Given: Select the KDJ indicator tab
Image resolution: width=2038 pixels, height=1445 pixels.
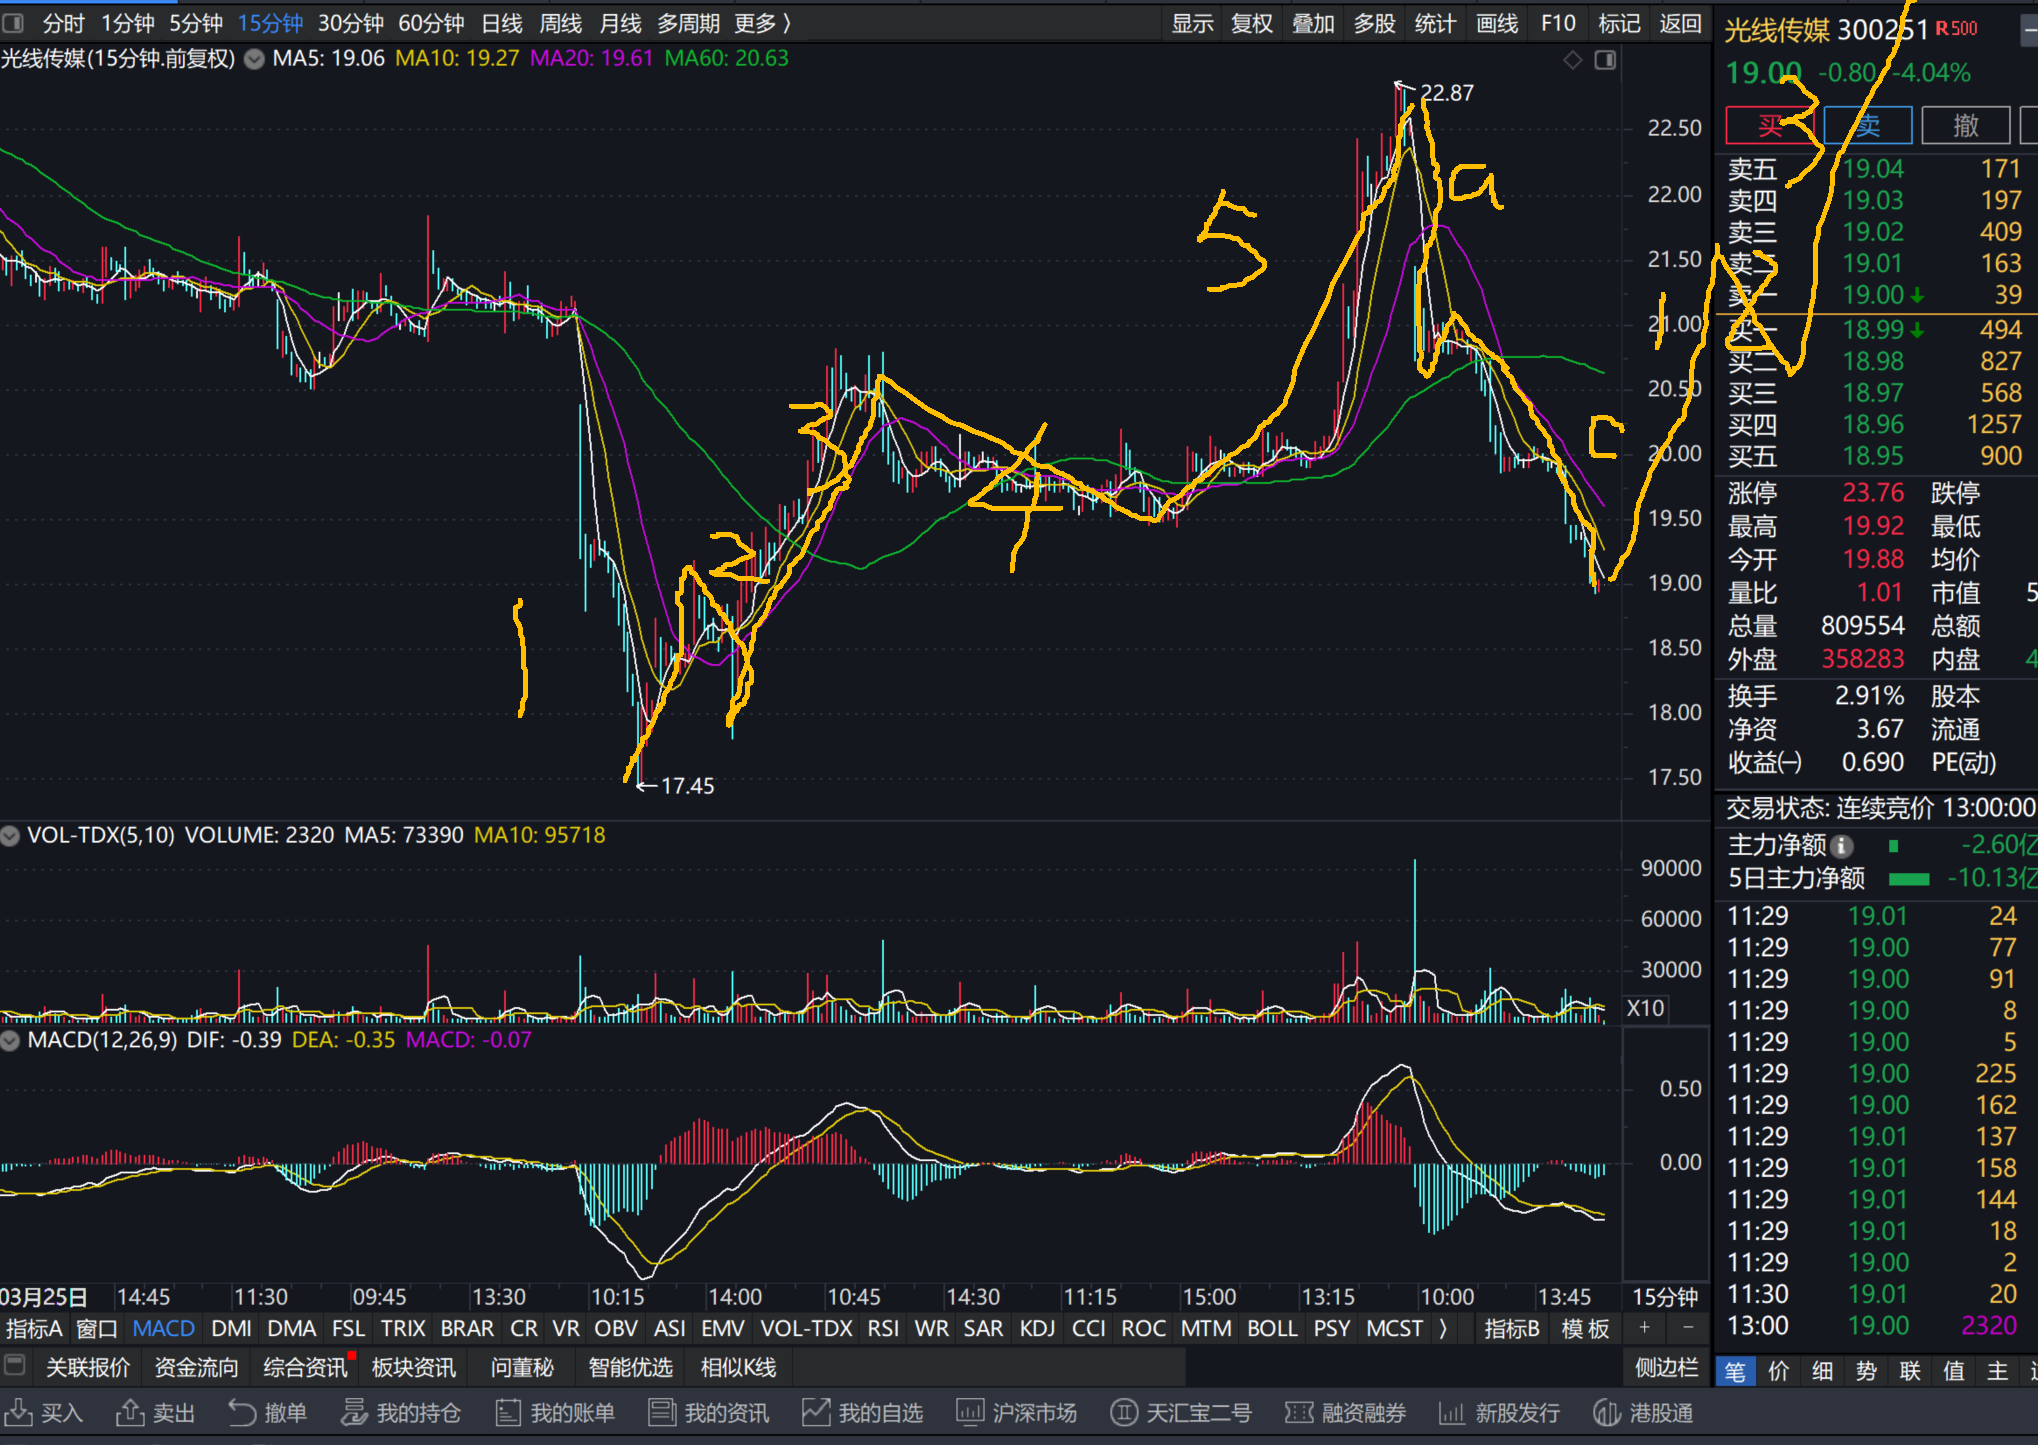Looking at the screenshot, I should (1037, 1328).
